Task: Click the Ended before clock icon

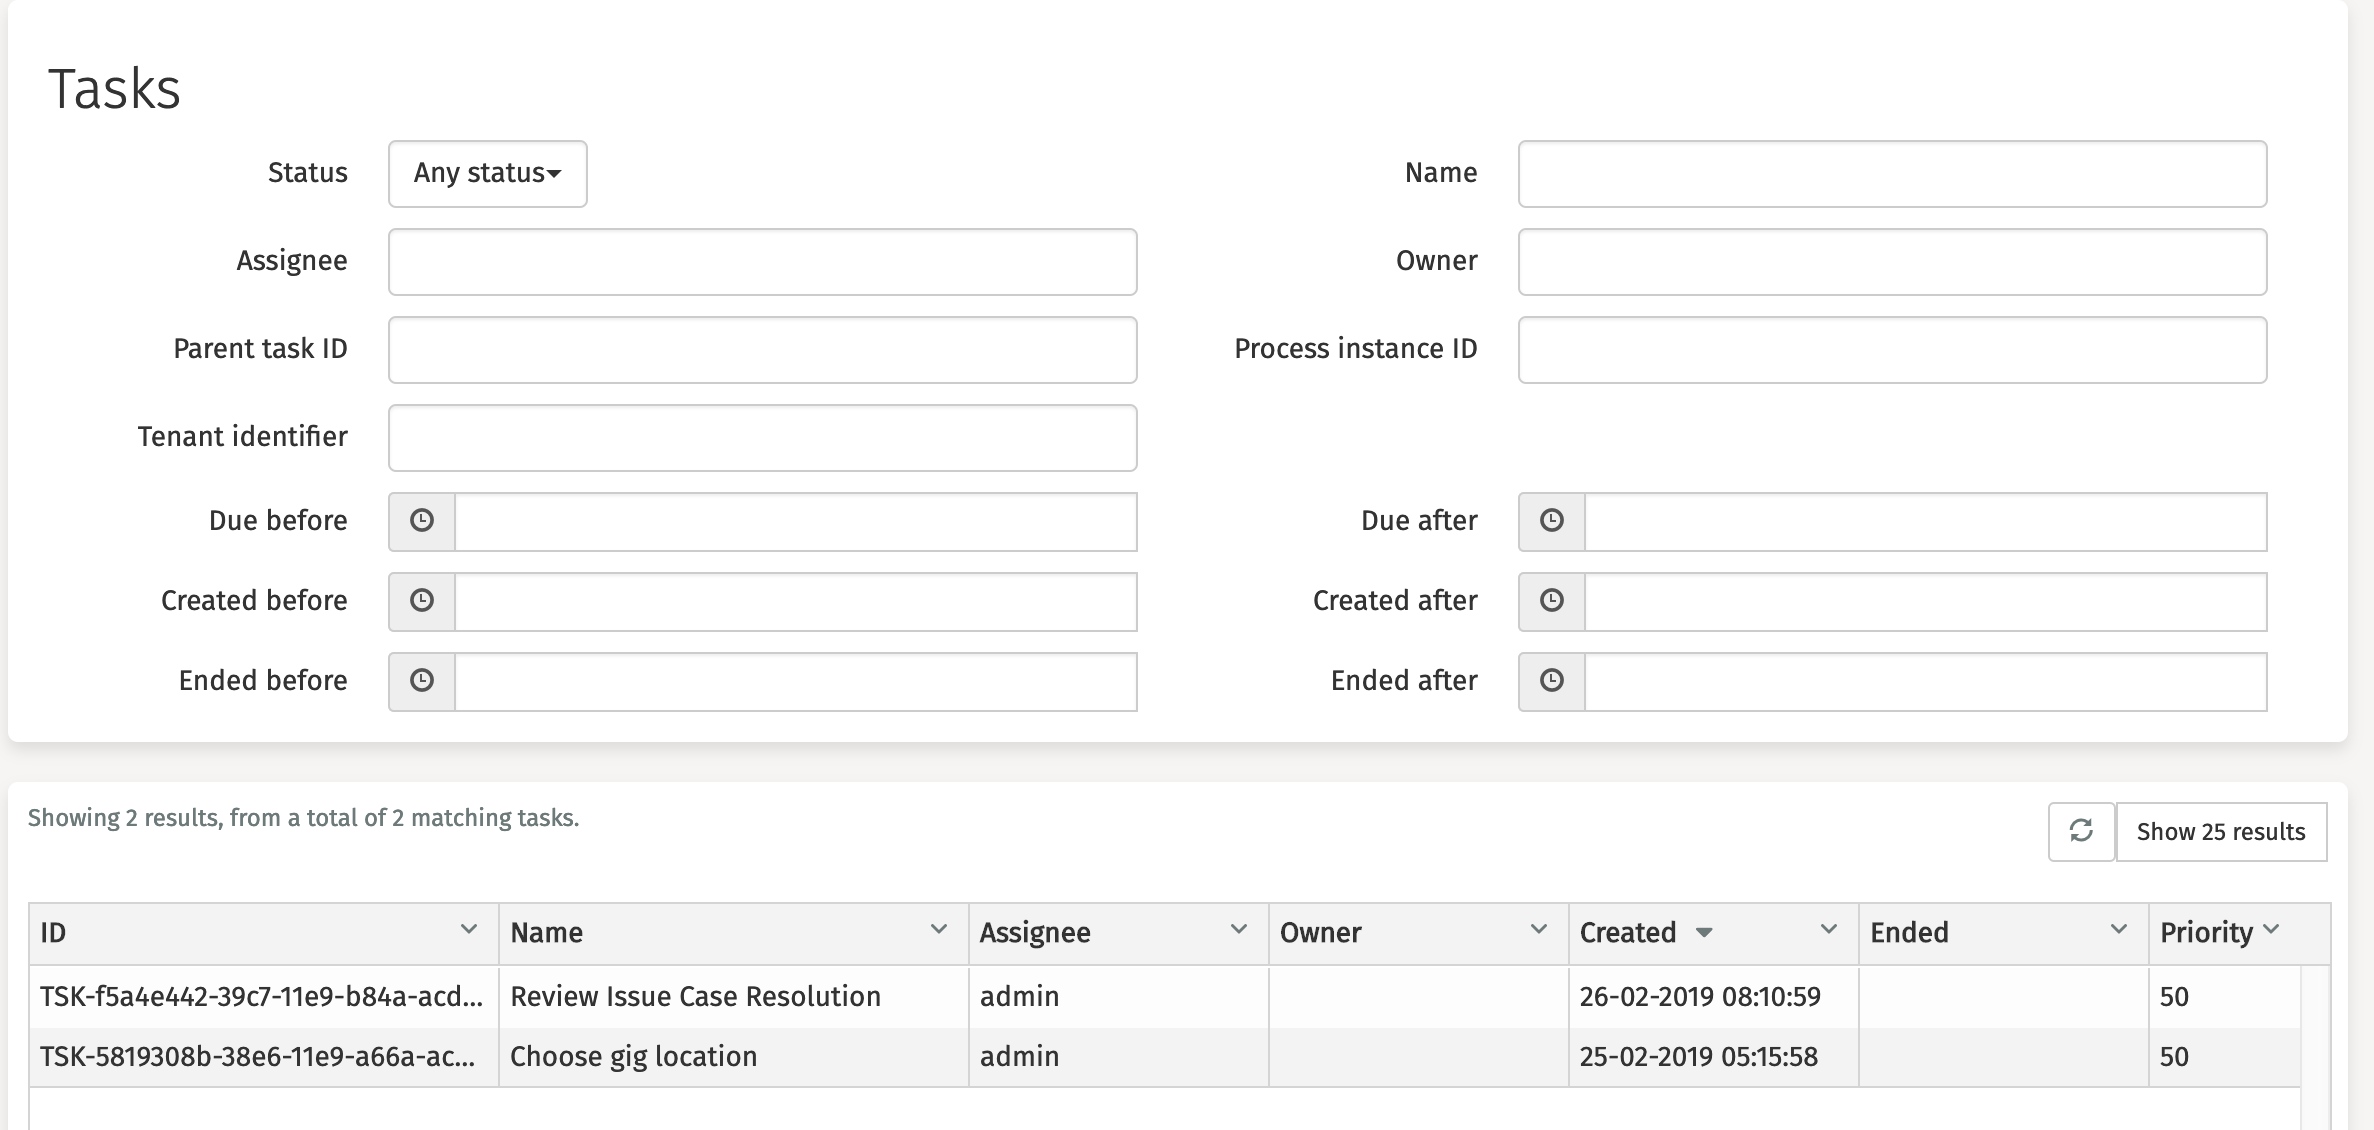Action: pos(422,681)
